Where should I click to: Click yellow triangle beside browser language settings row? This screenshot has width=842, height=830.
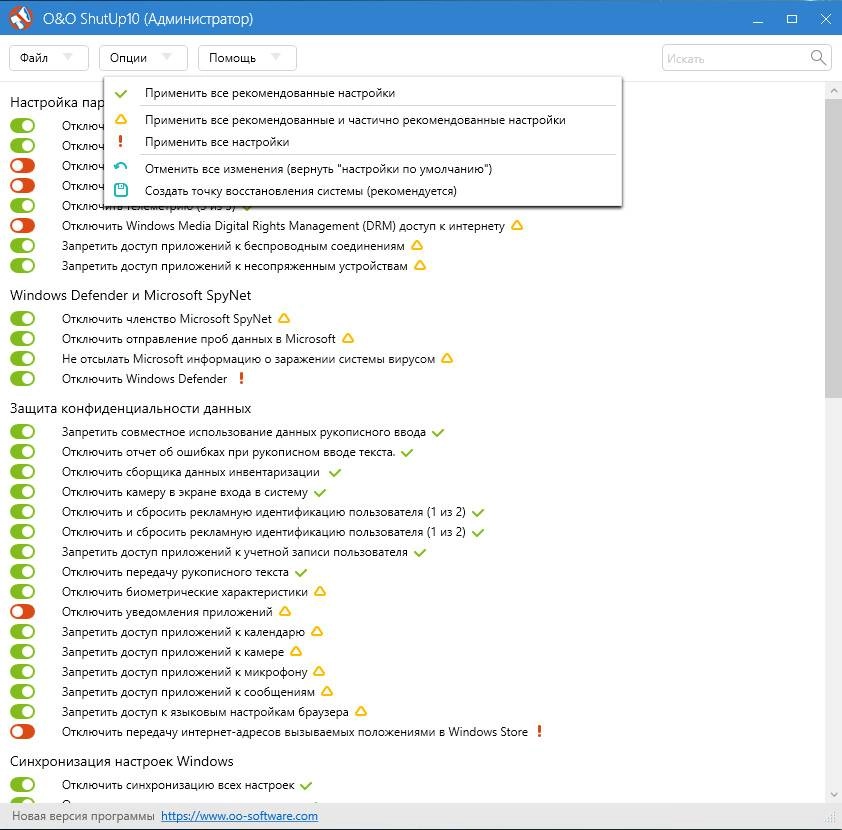[x=361, y=711]
